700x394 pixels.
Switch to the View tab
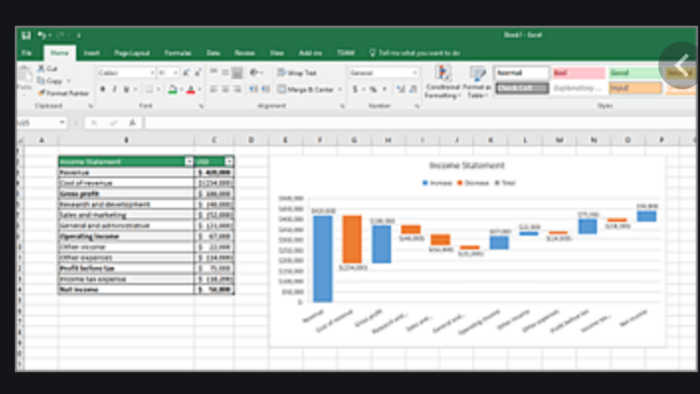point(277,53)
